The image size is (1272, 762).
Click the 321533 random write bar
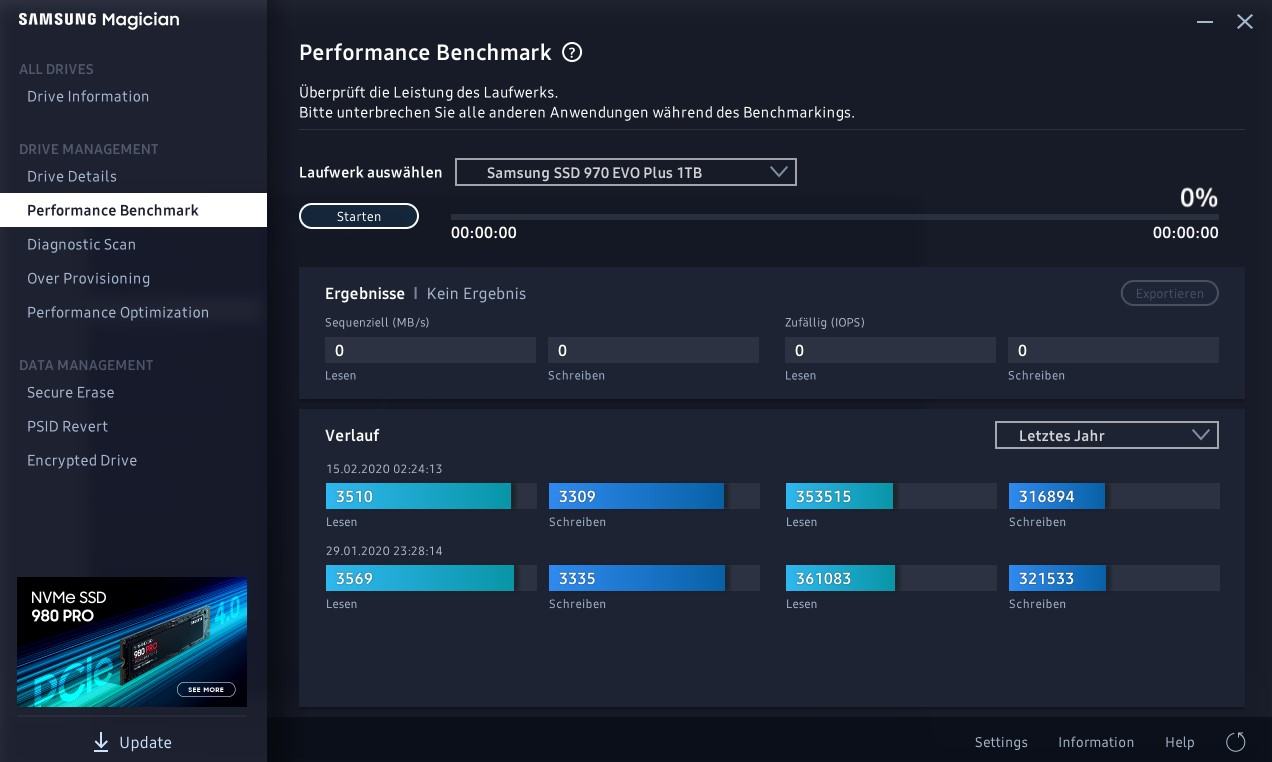click(x=1114, y=578)
